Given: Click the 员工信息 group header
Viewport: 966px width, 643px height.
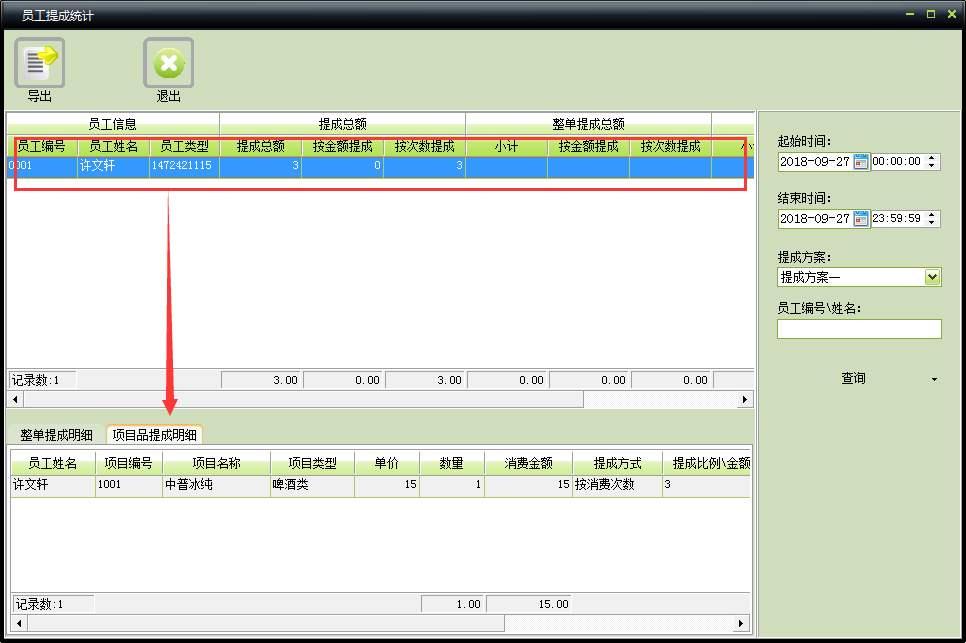Looking at the screenshot, I should pos(113,124).
